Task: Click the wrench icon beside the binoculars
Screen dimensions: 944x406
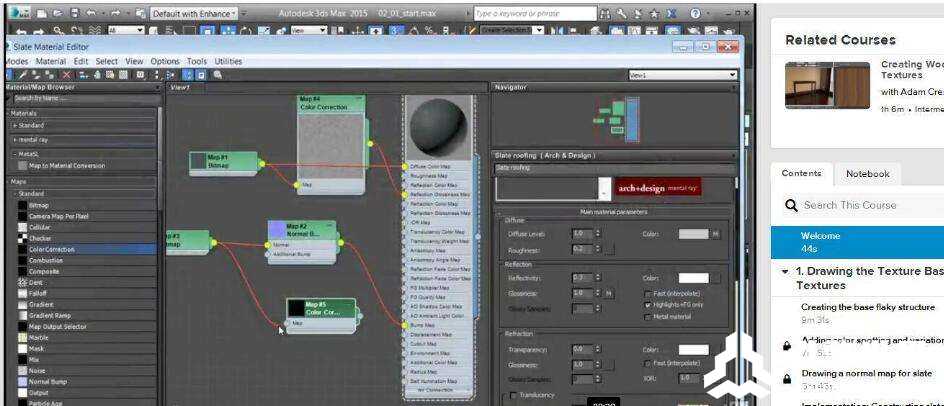Action: (x=623, y=13)
